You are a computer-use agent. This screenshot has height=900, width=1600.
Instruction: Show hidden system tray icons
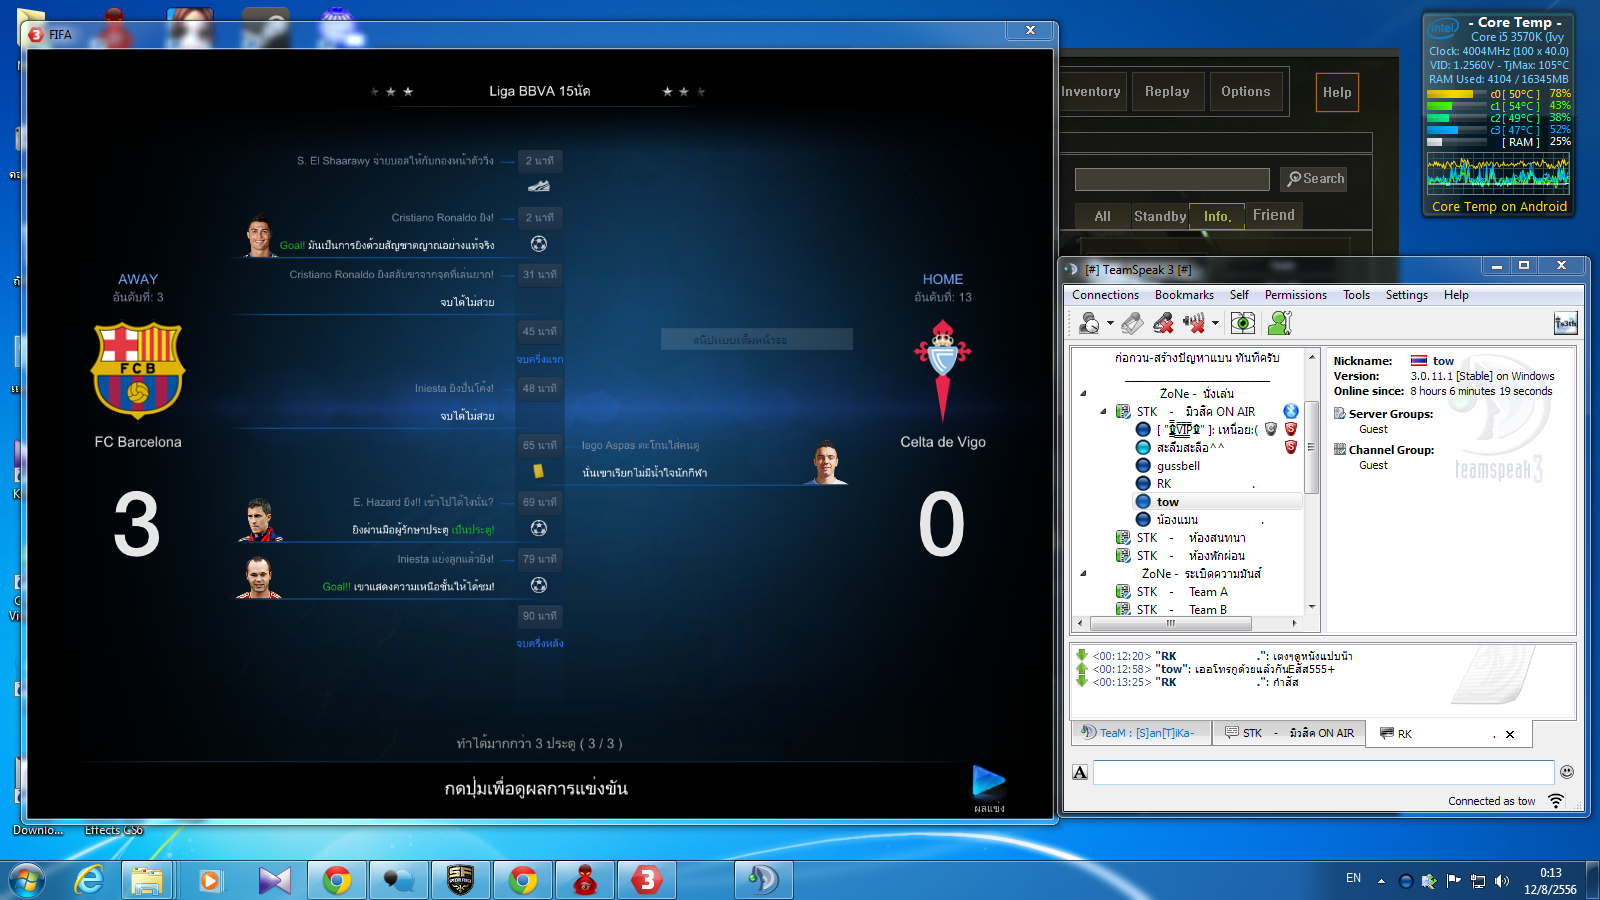point(1381,881)
